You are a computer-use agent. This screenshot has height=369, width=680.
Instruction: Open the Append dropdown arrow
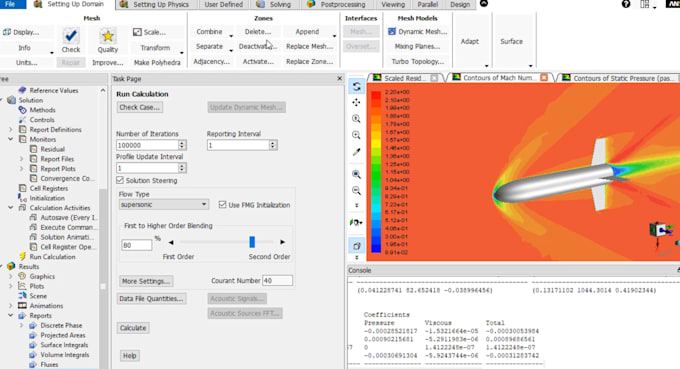tap(334, 35)
